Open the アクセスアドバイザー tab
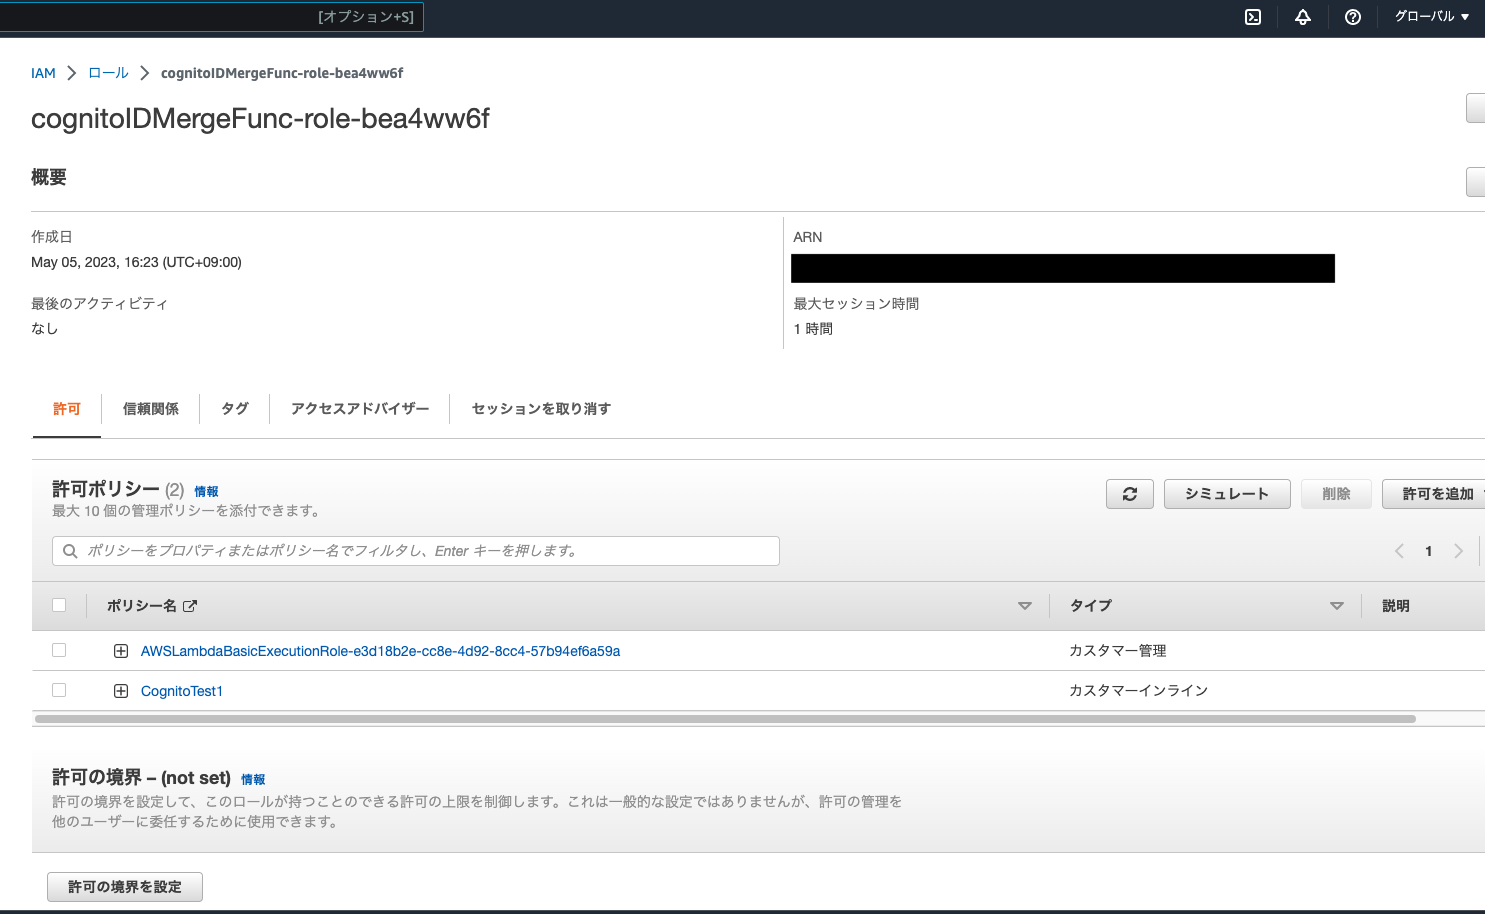This screenshot has width=1485, height=914. tap(359, 408)
